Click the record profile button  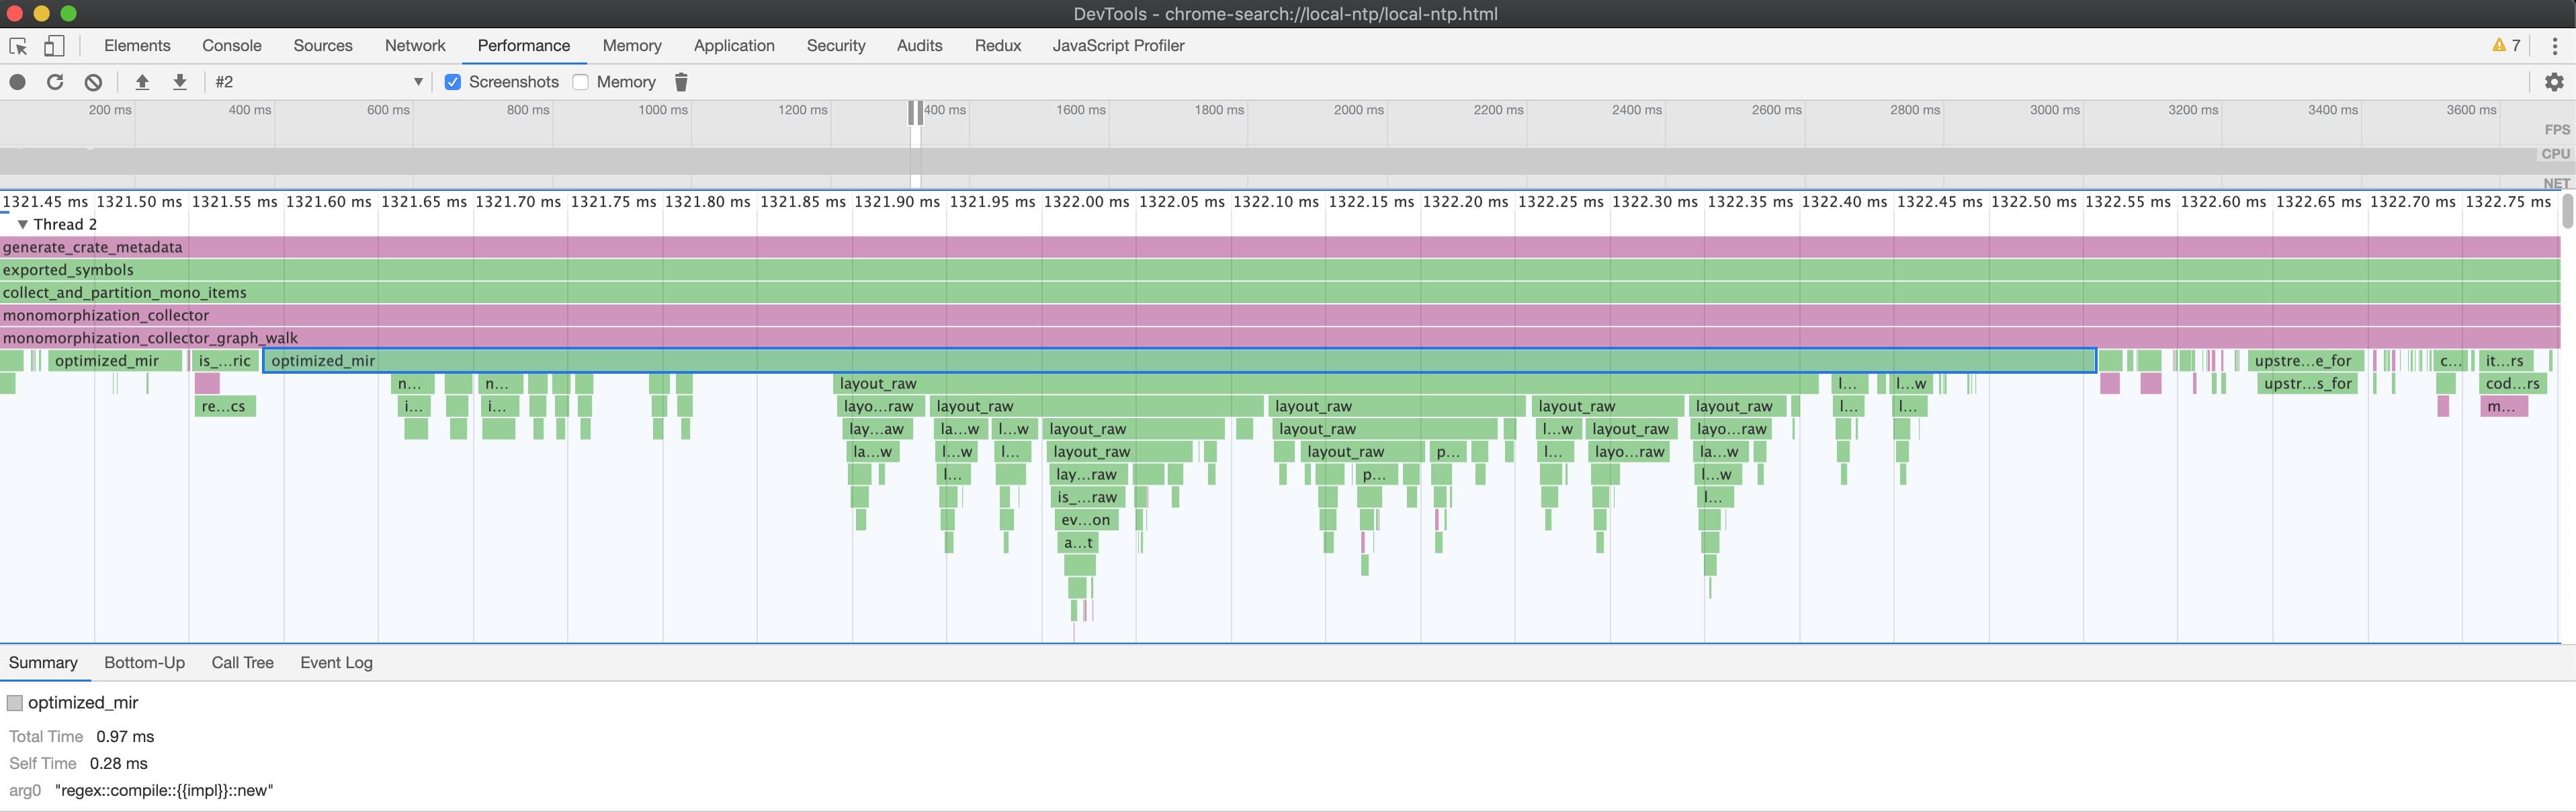[17, 82]
